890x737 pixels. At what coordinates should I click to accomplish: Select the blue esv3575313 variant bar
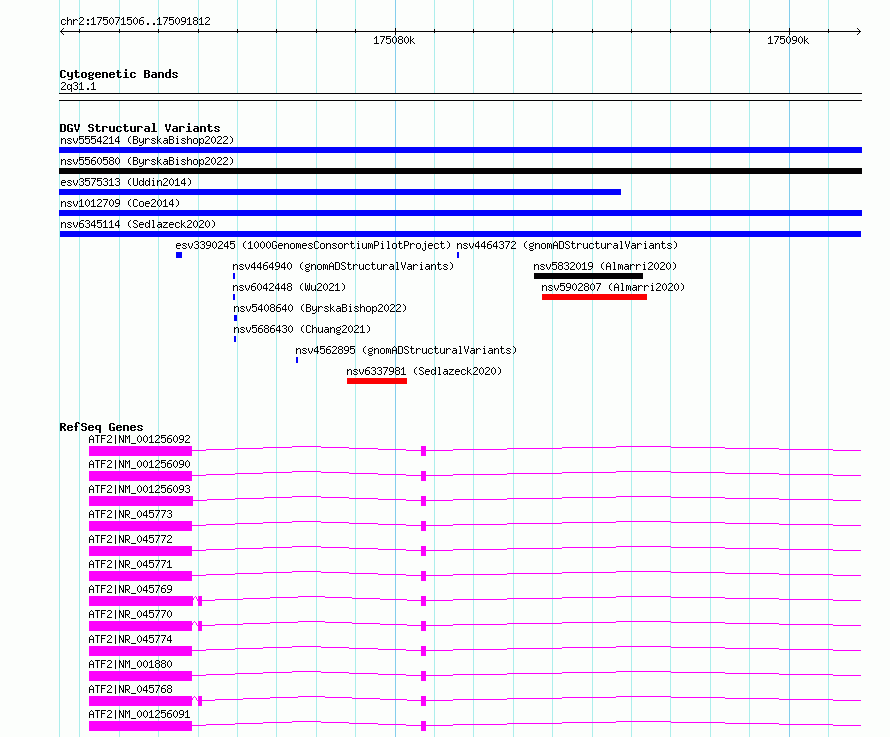point(340,192)
